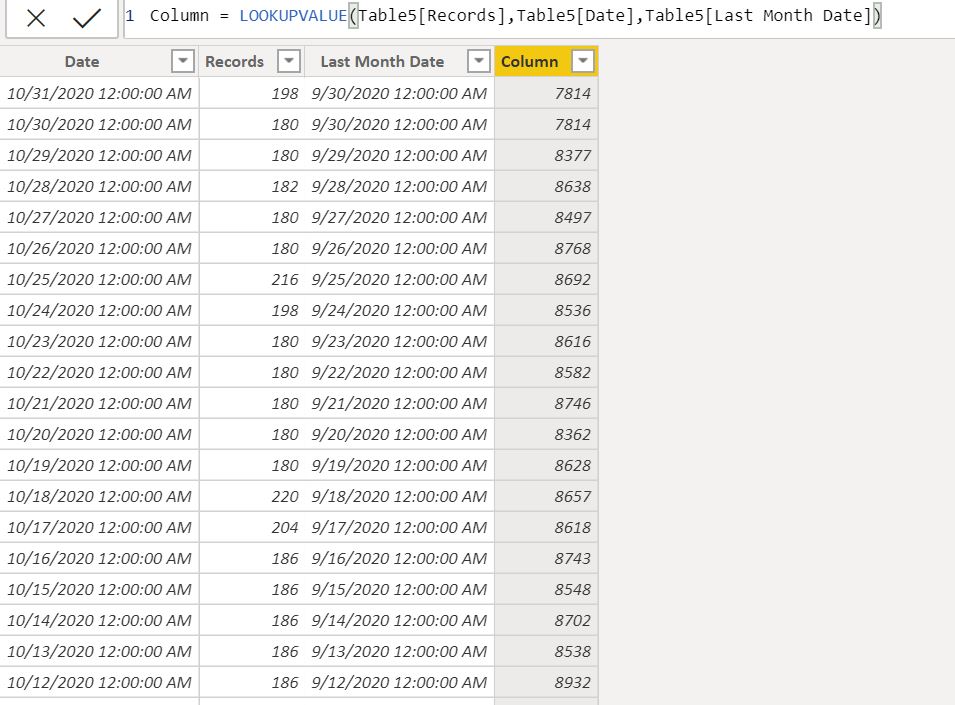Select Column value 8743

546,558
